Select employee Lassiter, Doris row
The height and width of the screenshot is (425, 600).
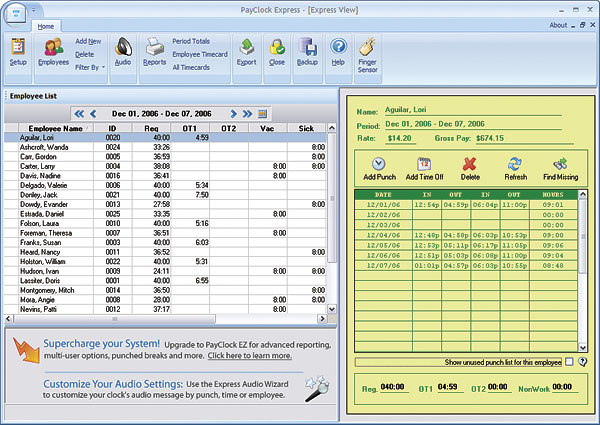165,281
